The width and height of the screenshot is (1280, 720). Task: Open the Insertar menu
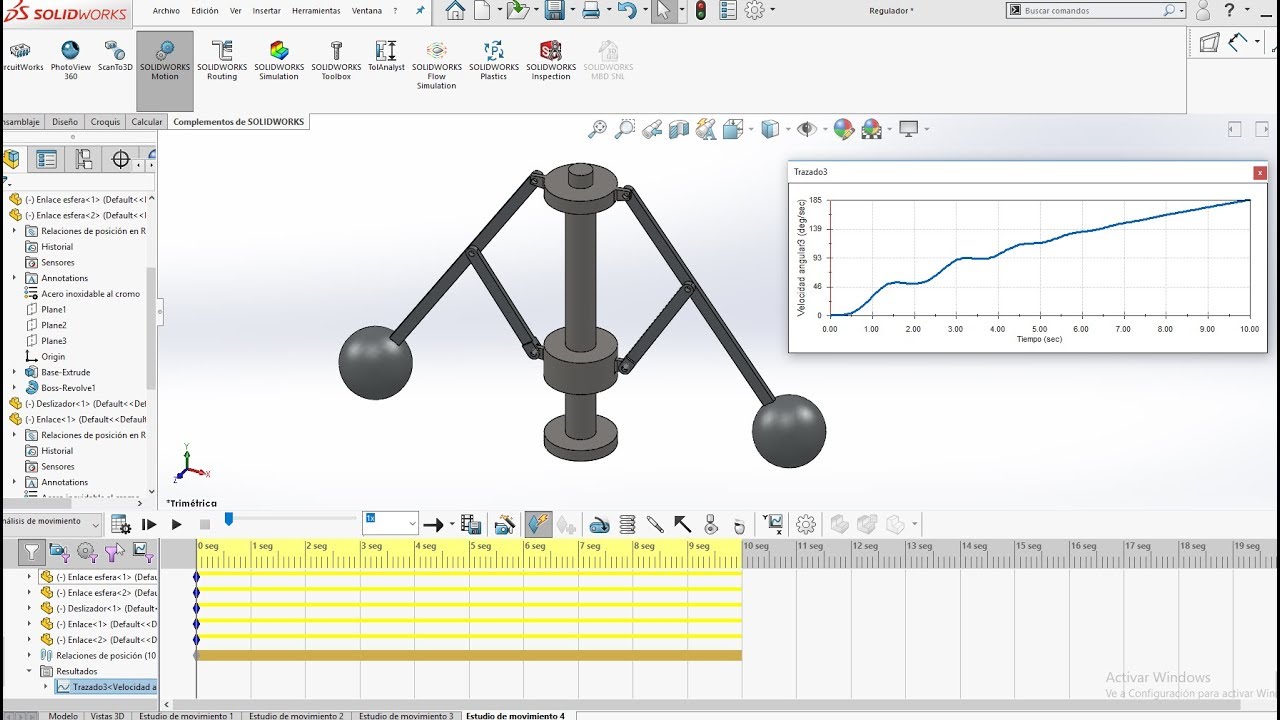[267, 11]
